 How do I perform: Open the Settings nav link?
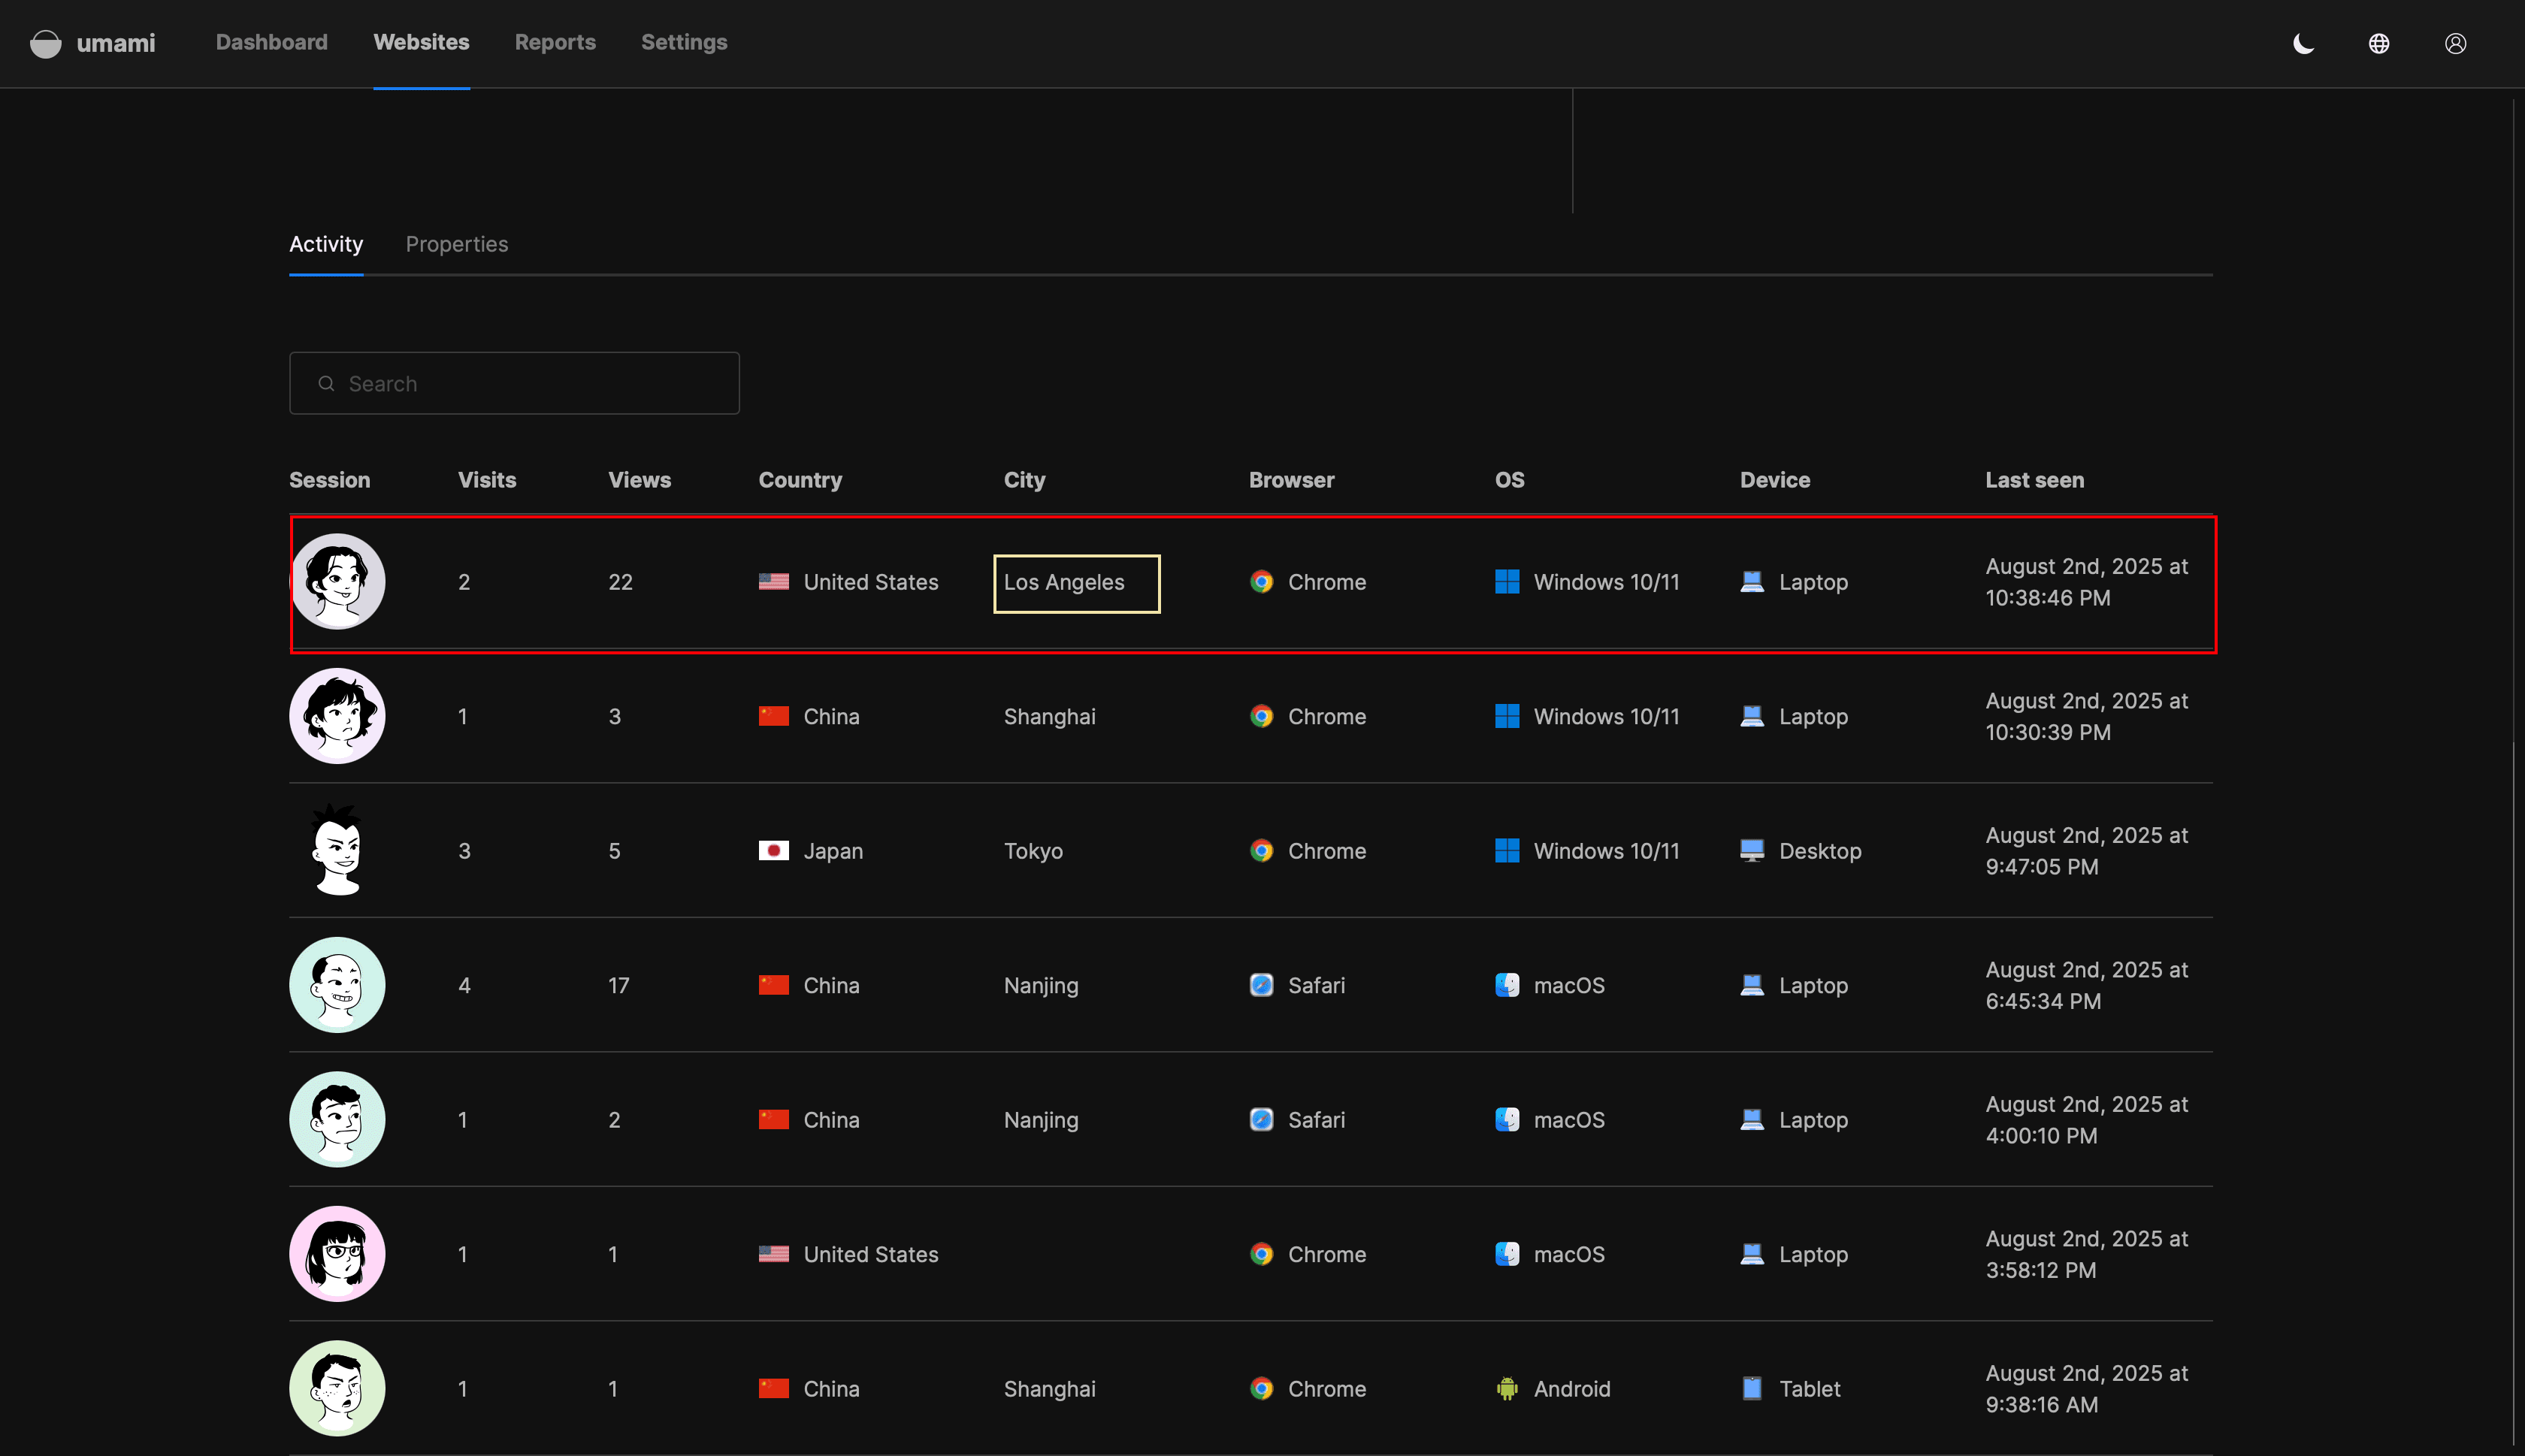[x=684, y=42]
